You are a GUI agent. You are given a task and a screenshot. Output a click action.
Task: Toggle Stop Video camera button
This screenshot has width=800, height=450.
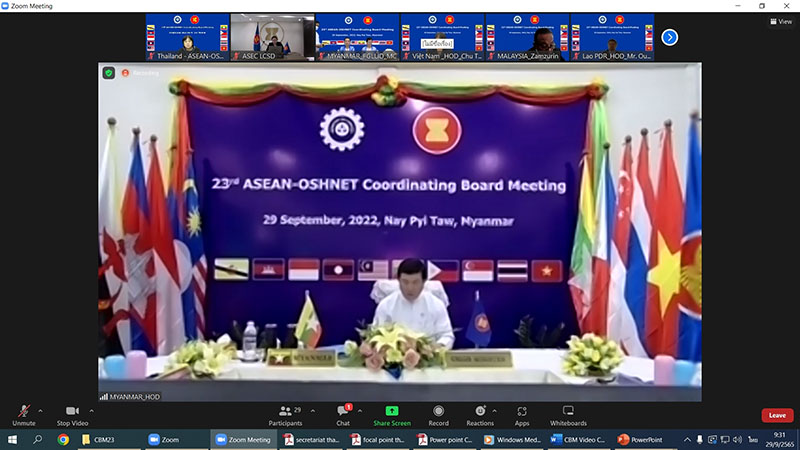pos(71,415)
